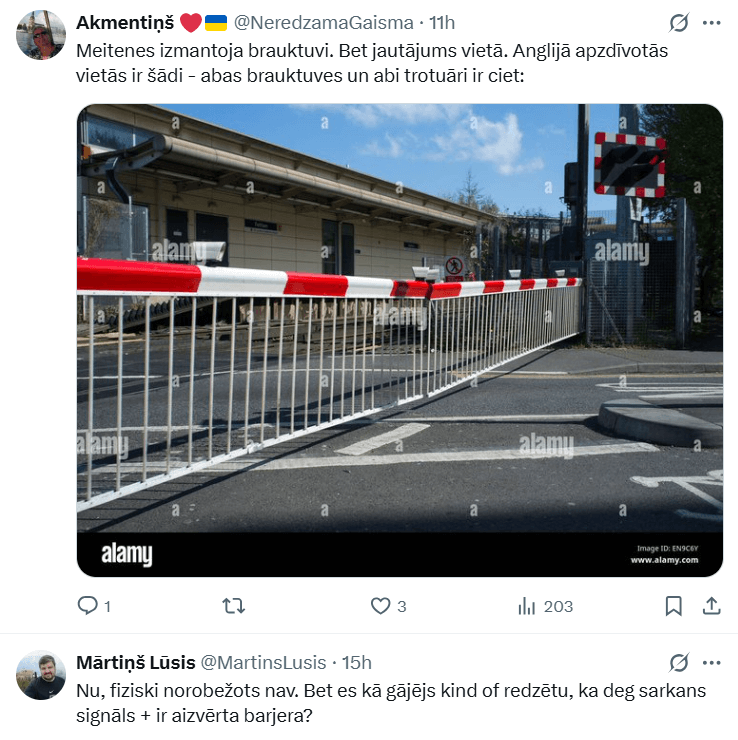Repost Akmentiņš's tweet
The height and width of the screenshot is (740, 738).
point(234,606)
